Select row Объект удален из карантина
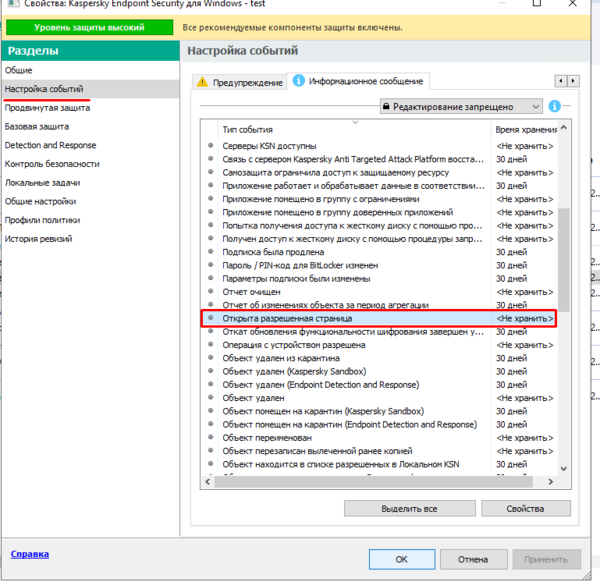Image resolution: width=600 pixels, height=582 pixels. [x=379, y=358]
